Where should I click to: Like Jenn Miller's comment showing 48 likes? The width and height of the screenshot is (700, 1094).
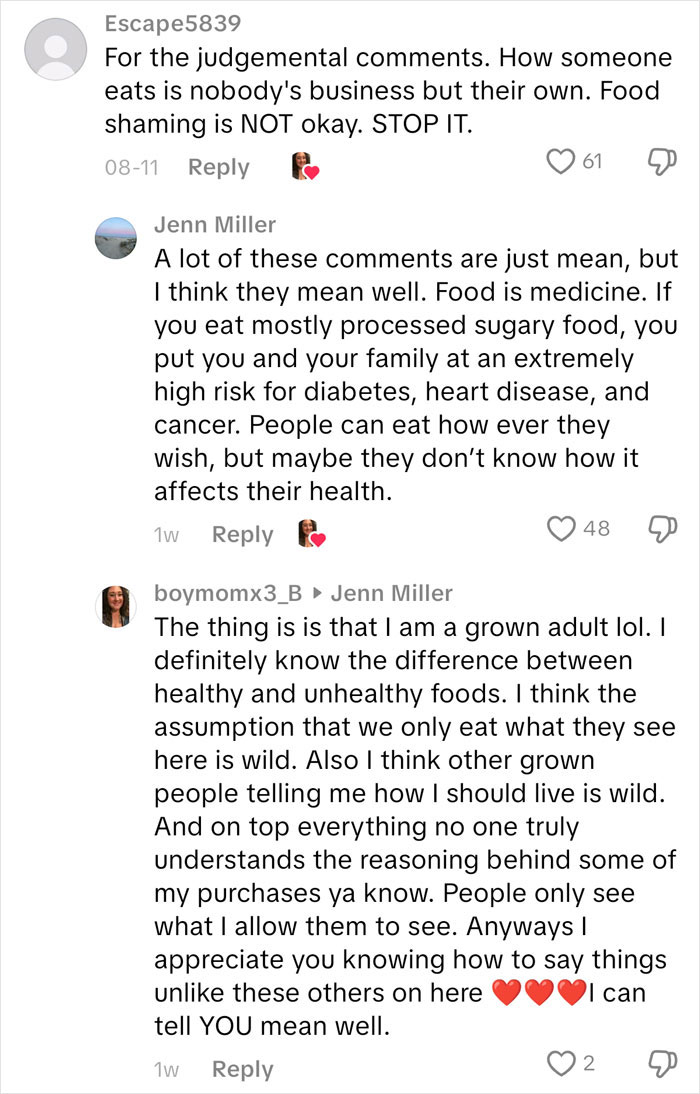562,533
